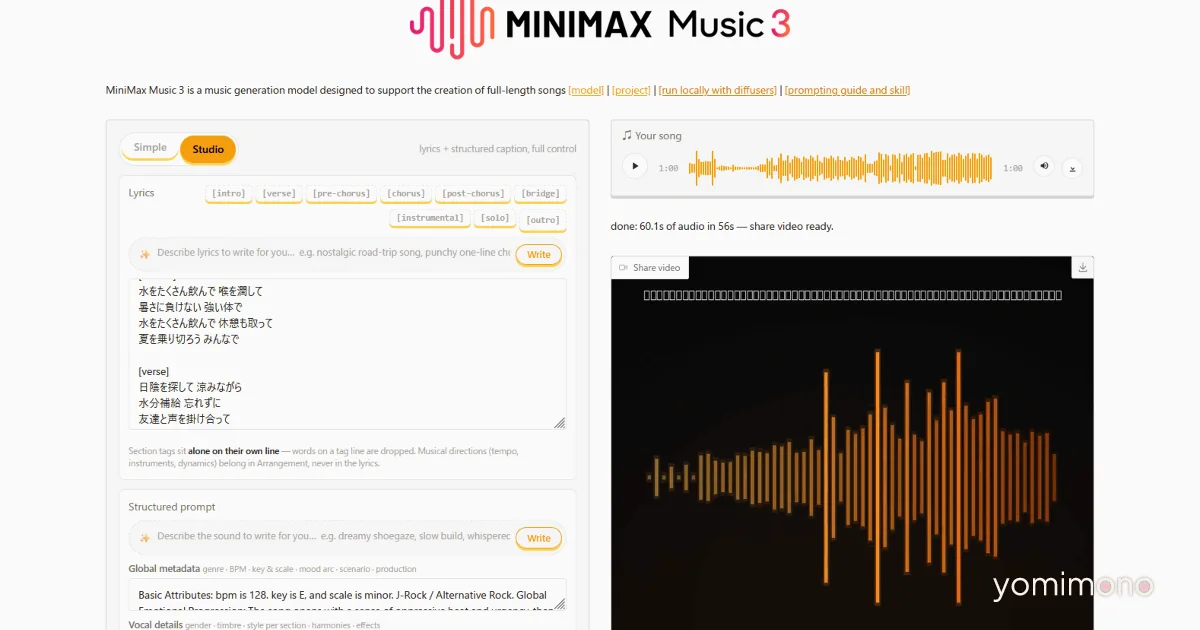Insert the [bridge] section tag
The height and width of the screenshot is (630, 1200).
(540, 193)
